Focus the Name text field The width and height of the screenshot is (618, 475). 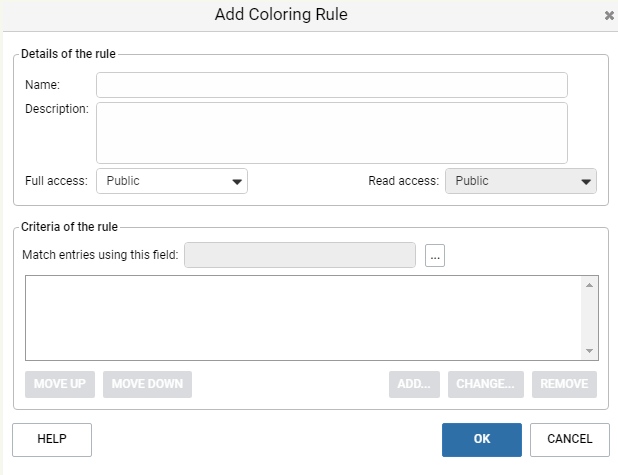pyautogui.click(x=332, y=85)
